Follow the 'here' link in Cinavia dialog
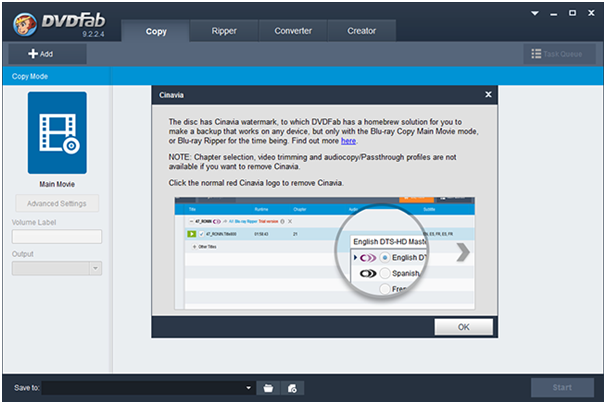Screen dimensions: 606x404 [348, 141]
